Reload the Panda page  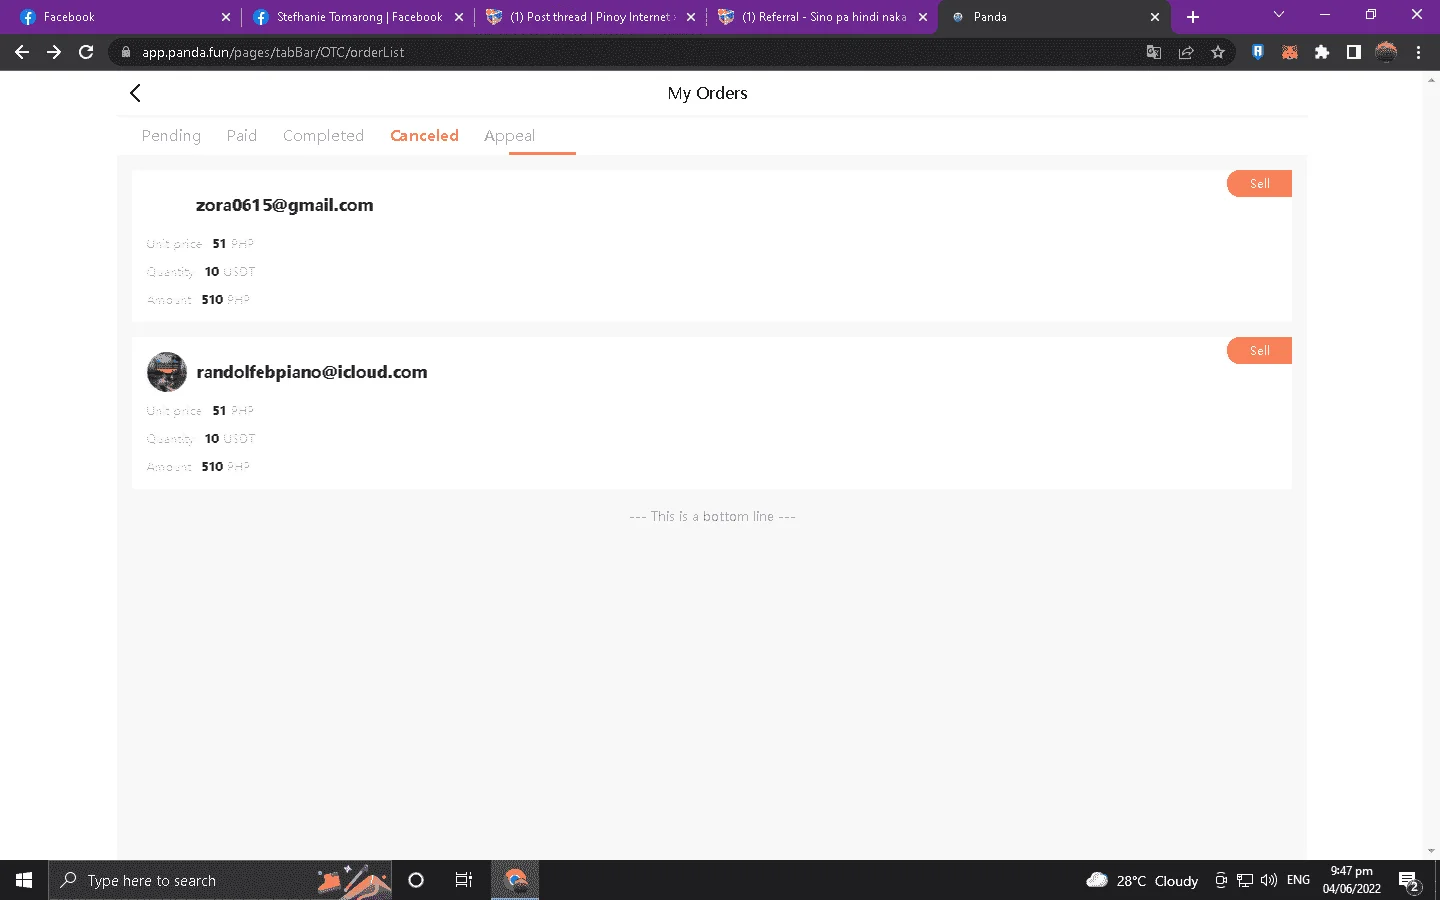point(86,52)
